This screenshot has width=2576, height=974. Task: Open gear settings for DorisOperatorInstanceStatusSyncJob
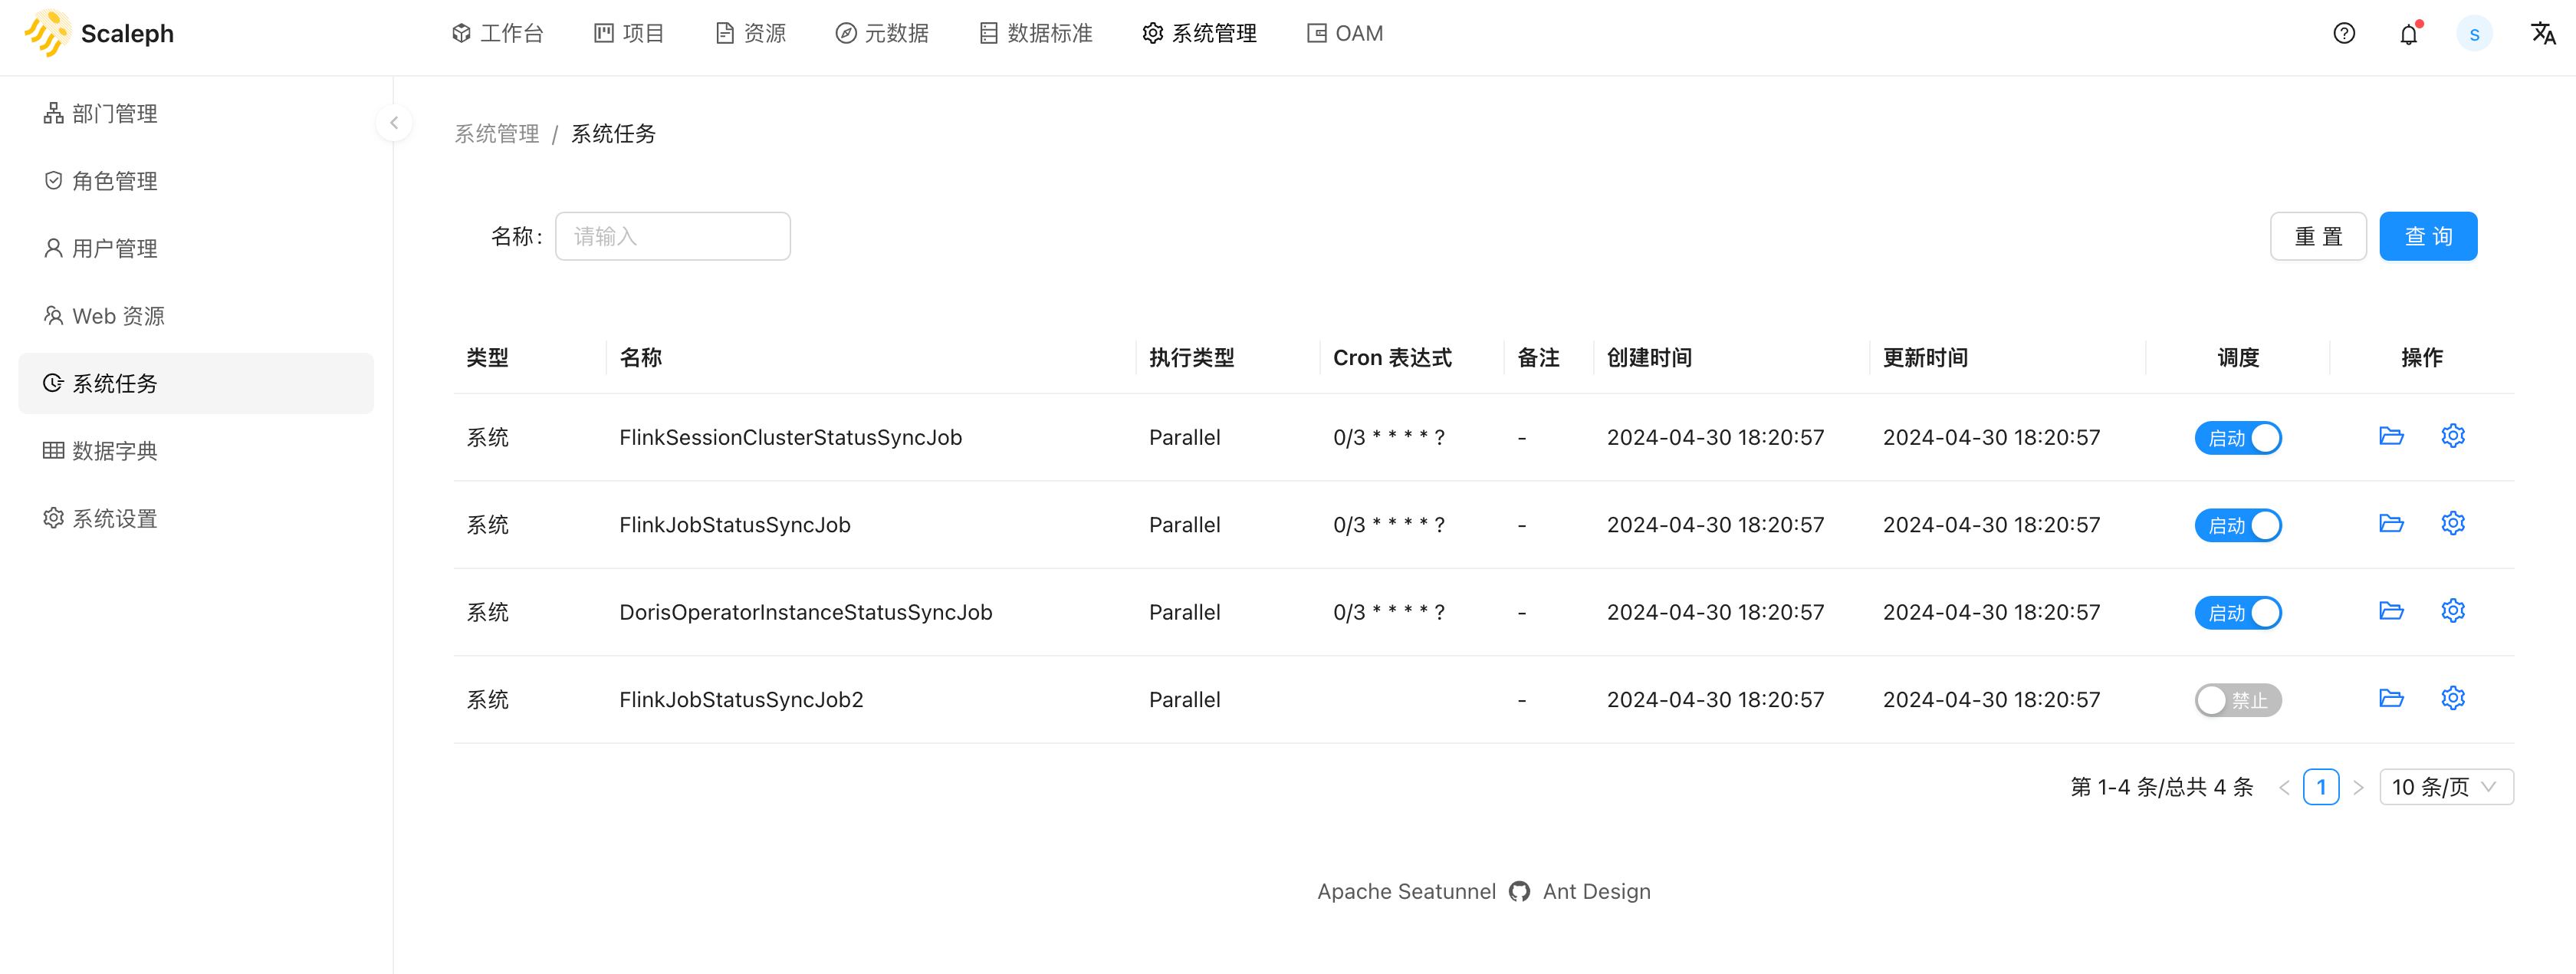click(2453, 611)
